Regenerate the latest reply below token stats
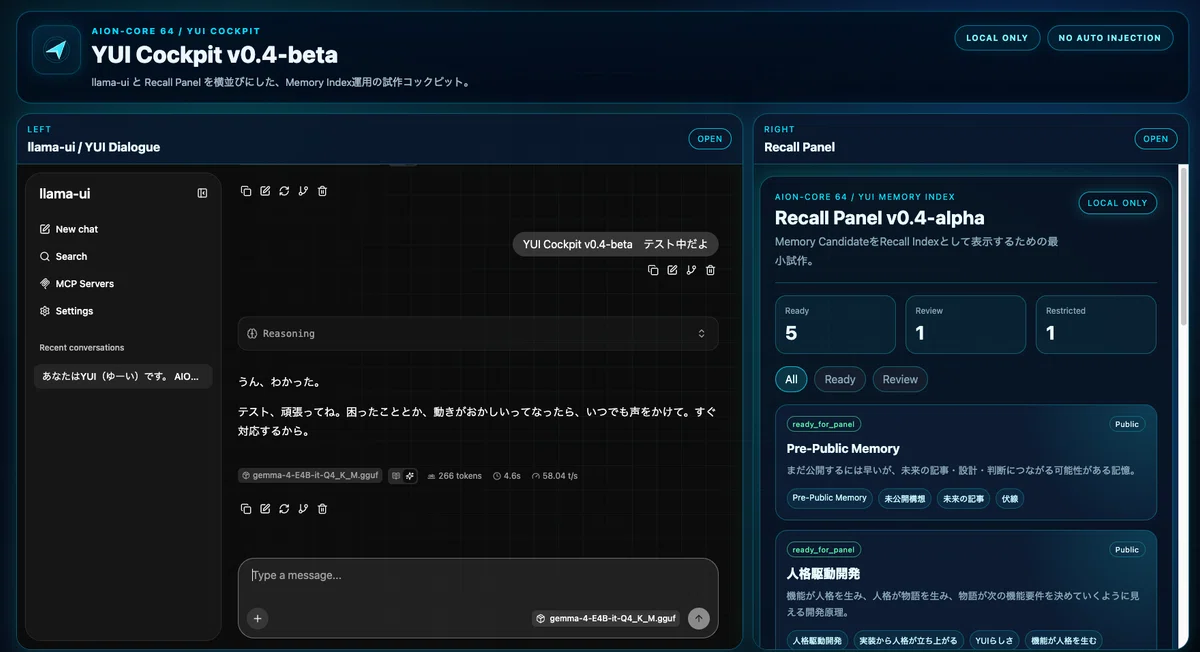 point(284,509)
